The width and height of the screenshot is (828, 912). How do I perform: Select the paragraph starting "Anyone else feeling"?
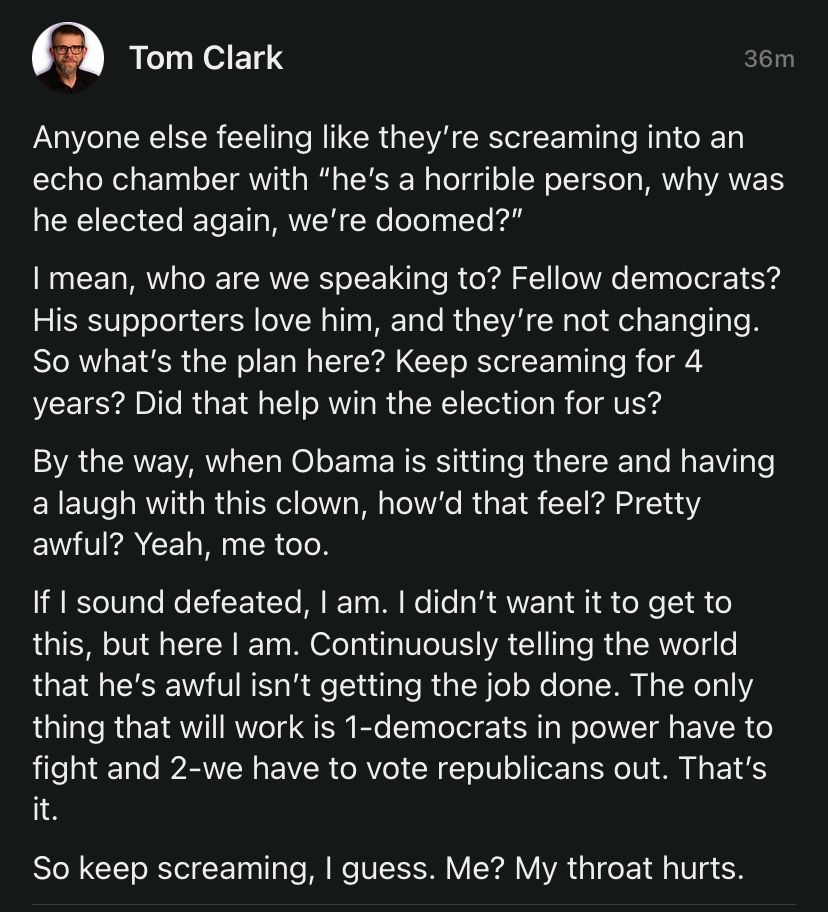388,180
